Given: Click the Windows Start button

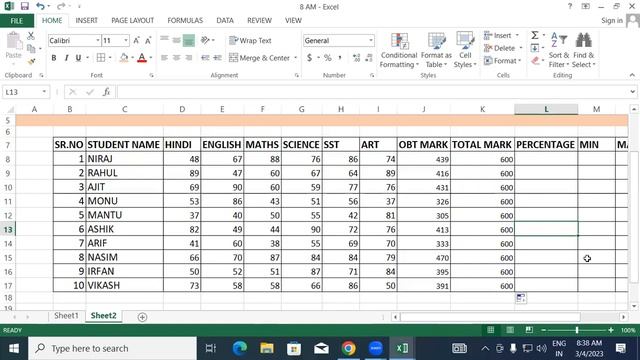Looking at the screenshot, I should (13, 348).
